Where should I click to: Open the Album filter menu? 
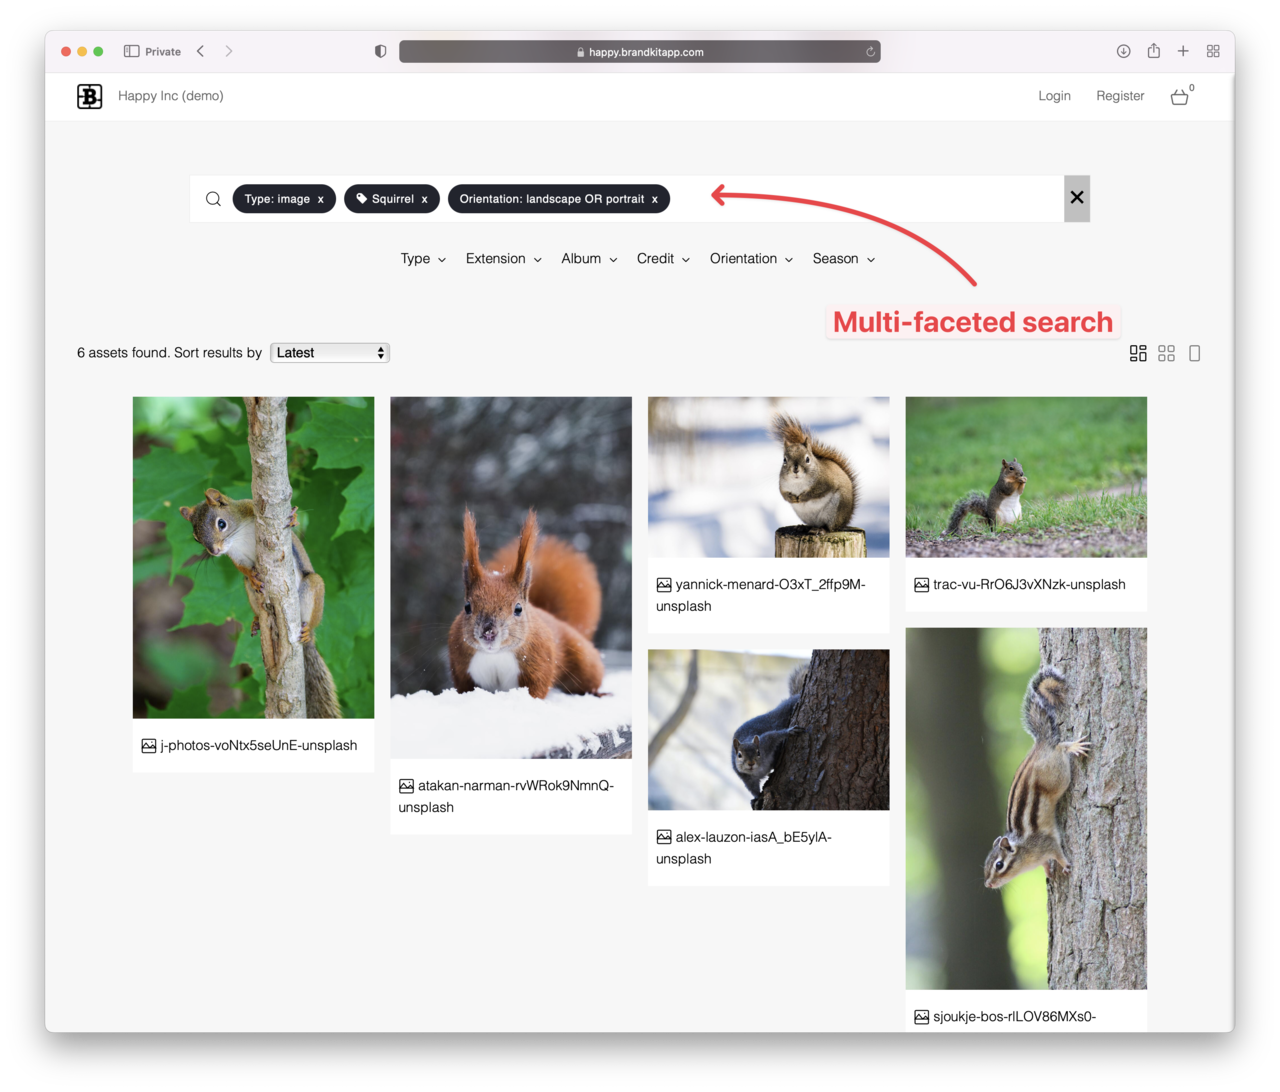[589, 259]
